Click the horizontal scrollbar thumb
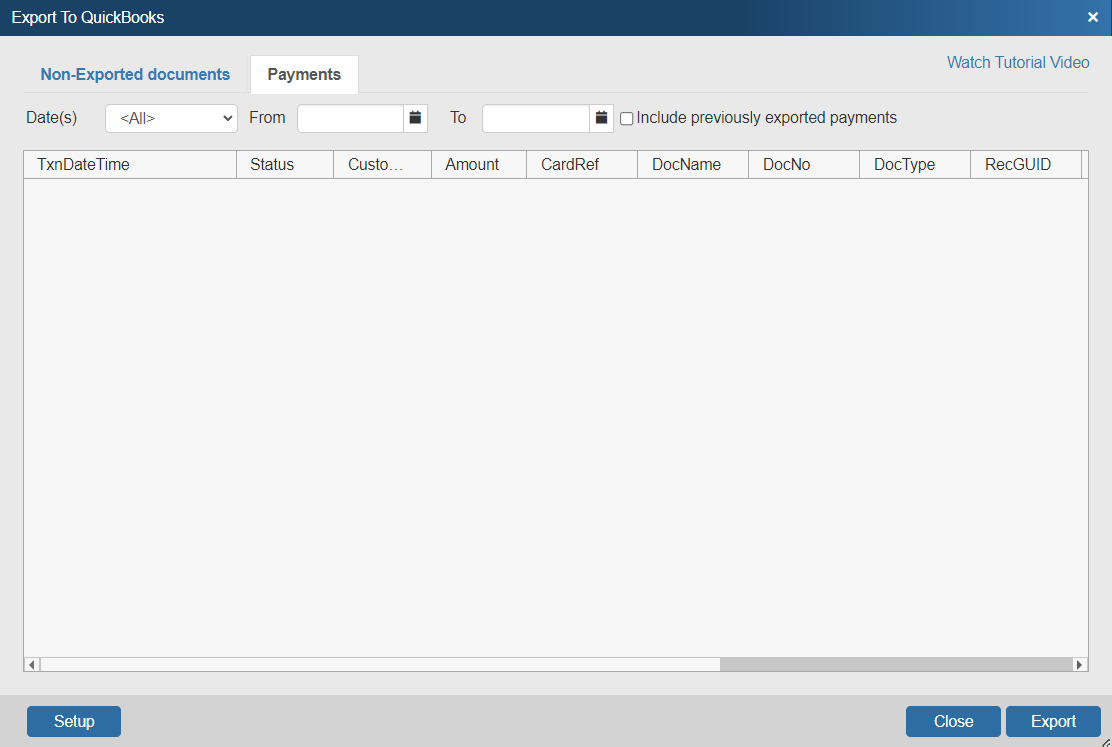Viewport: 1112px width, 747px height. (x=895, y=664)
